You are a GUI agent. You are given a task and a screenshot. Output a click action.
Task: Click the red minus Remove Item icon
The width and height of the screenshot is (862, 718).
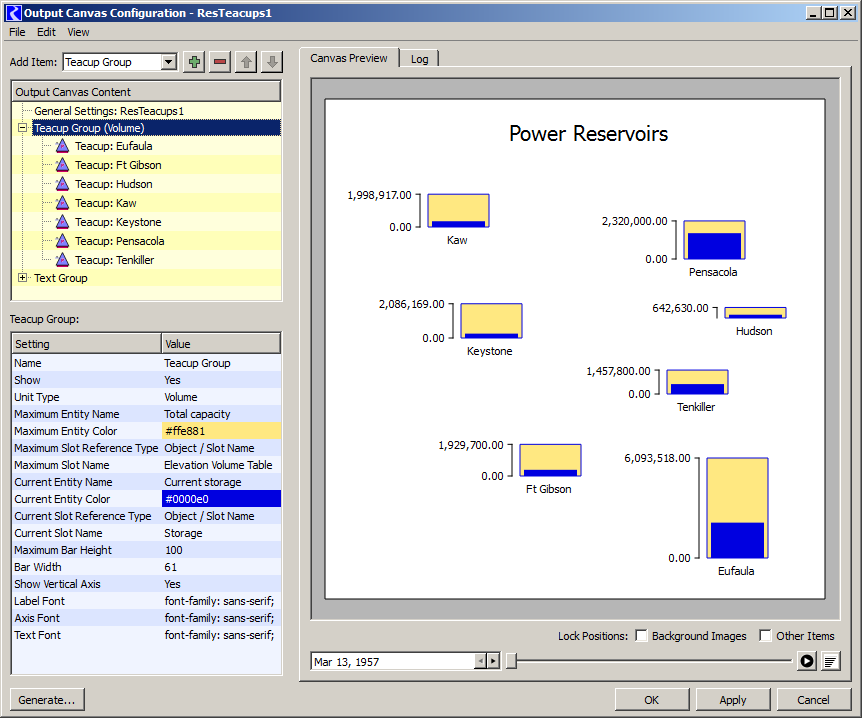tap(220, 62)
